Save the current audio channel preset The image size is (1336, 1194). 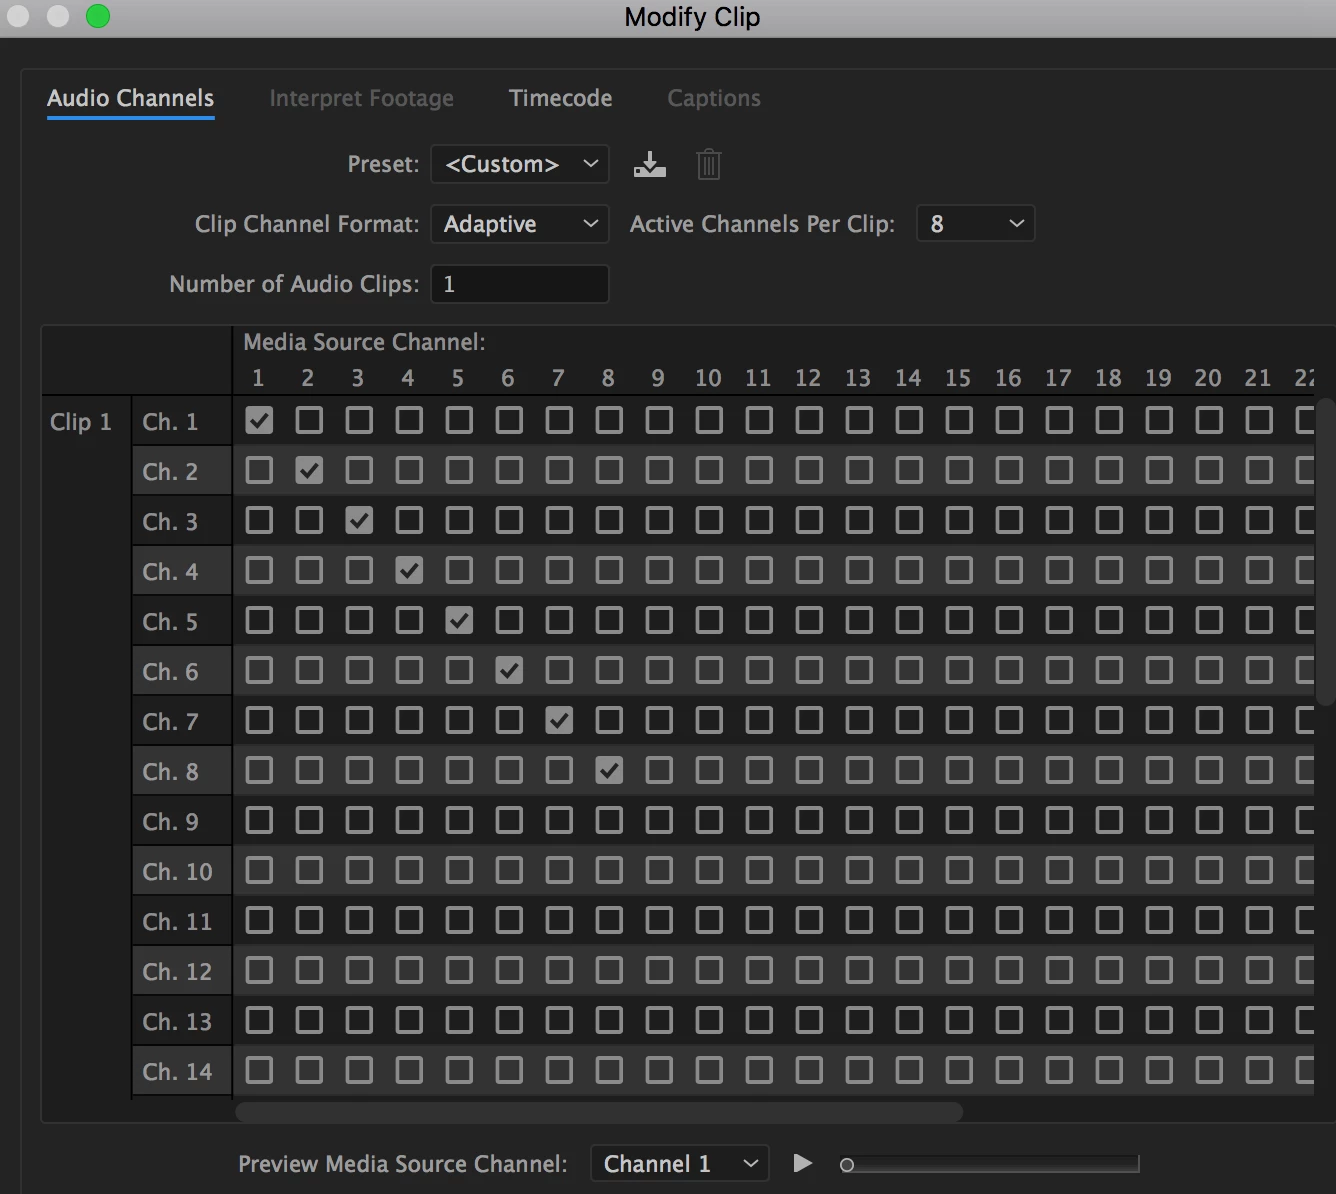click(x=650, y=164)
